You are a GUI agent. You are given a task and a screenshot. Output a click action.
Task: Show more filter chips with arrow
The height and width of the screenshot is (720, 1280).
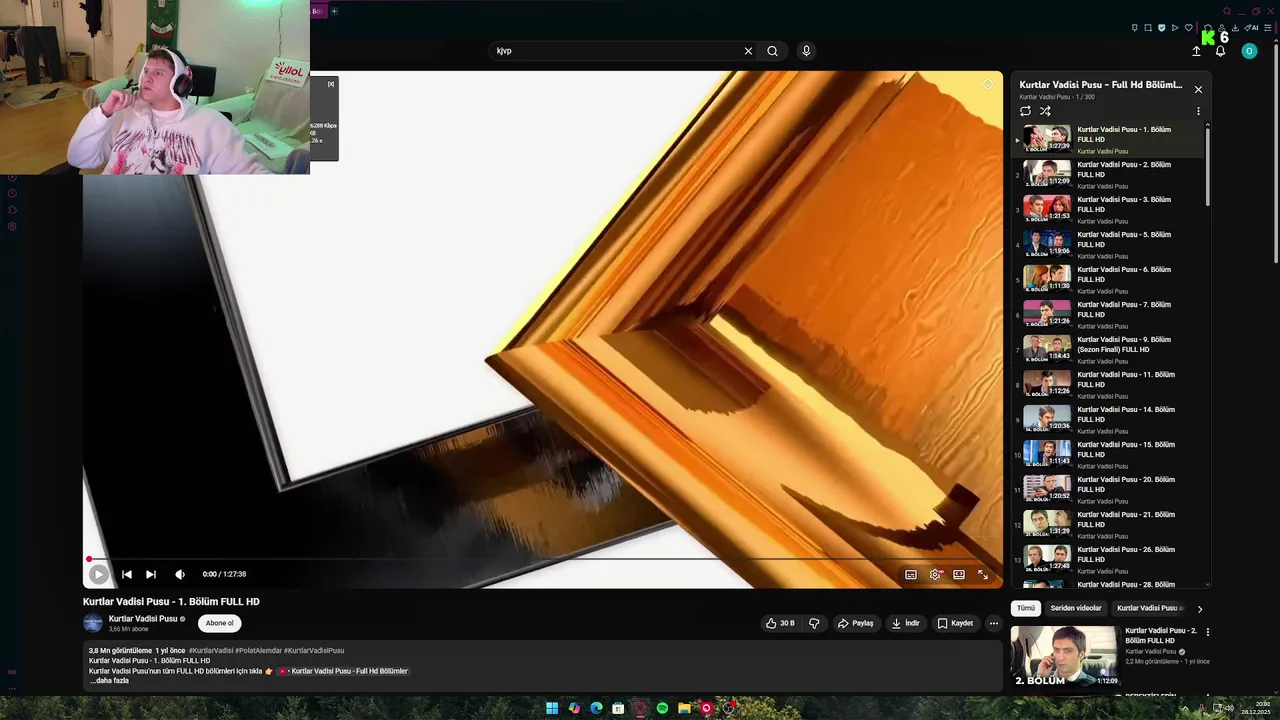coord(1200,608)
